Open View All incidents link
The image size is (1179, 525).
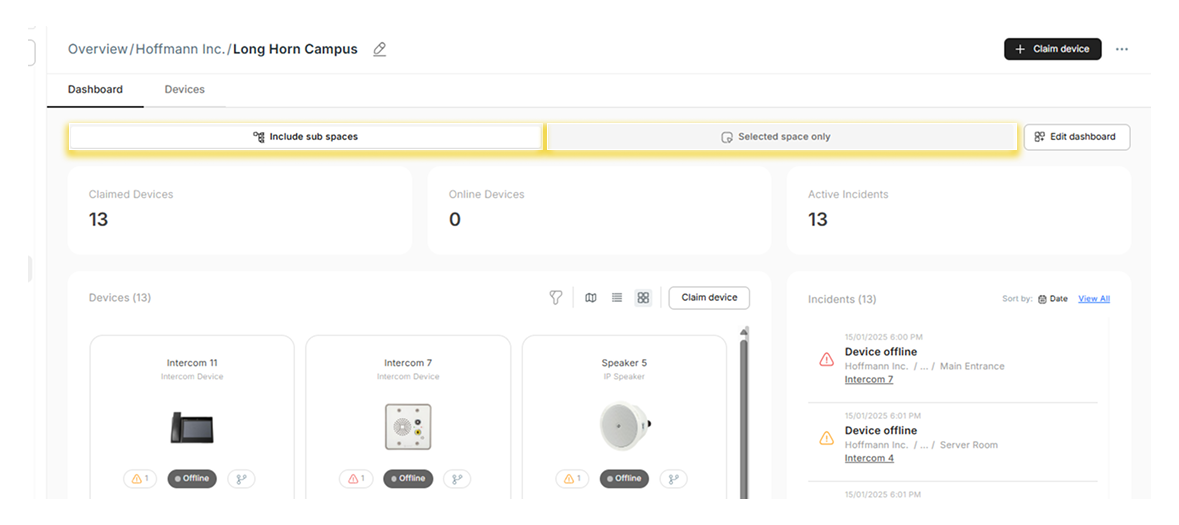click(x=1094, y=299)
